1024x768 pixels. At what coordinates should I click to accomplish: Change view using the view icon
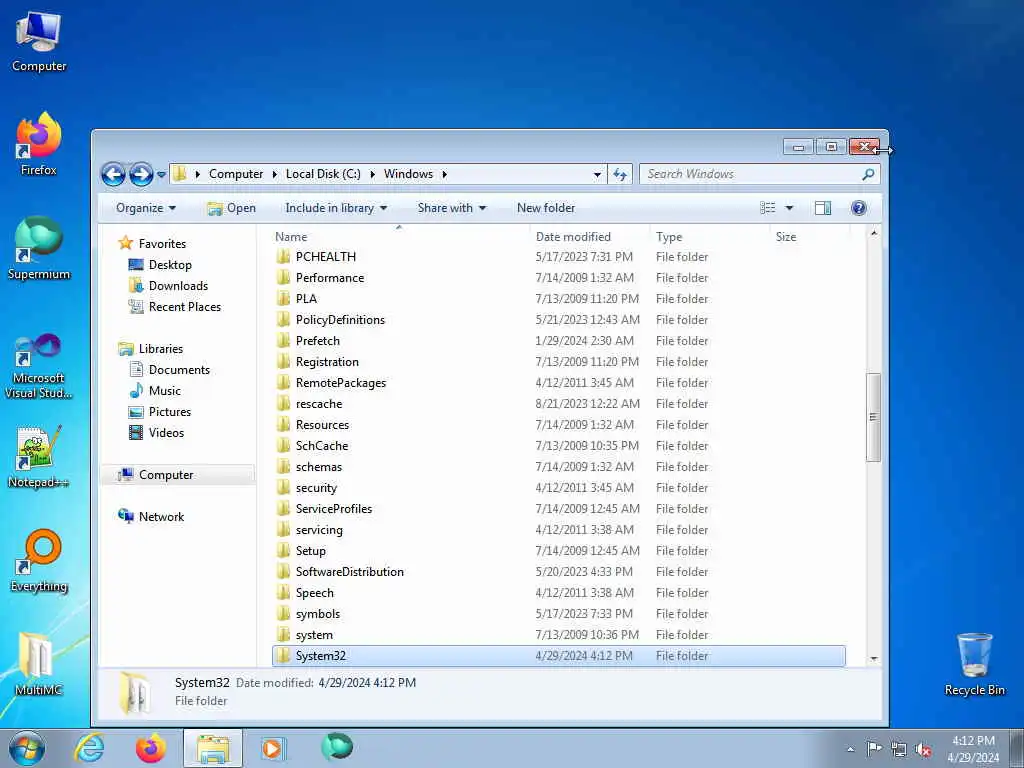coord(767,208)
